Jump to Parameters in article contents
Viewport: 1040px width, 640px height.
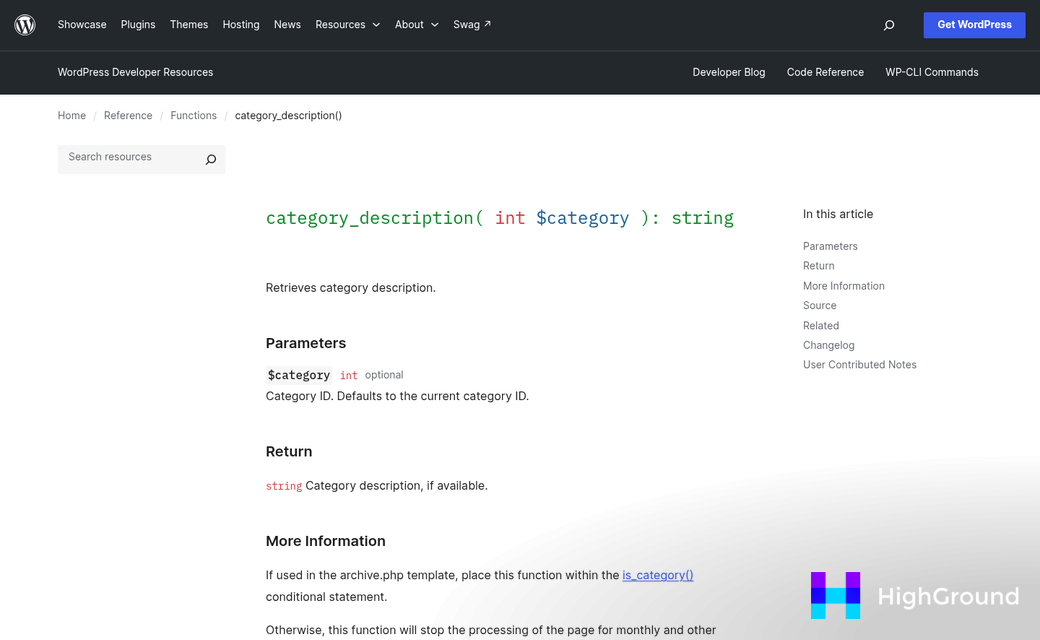click(830, 246)
